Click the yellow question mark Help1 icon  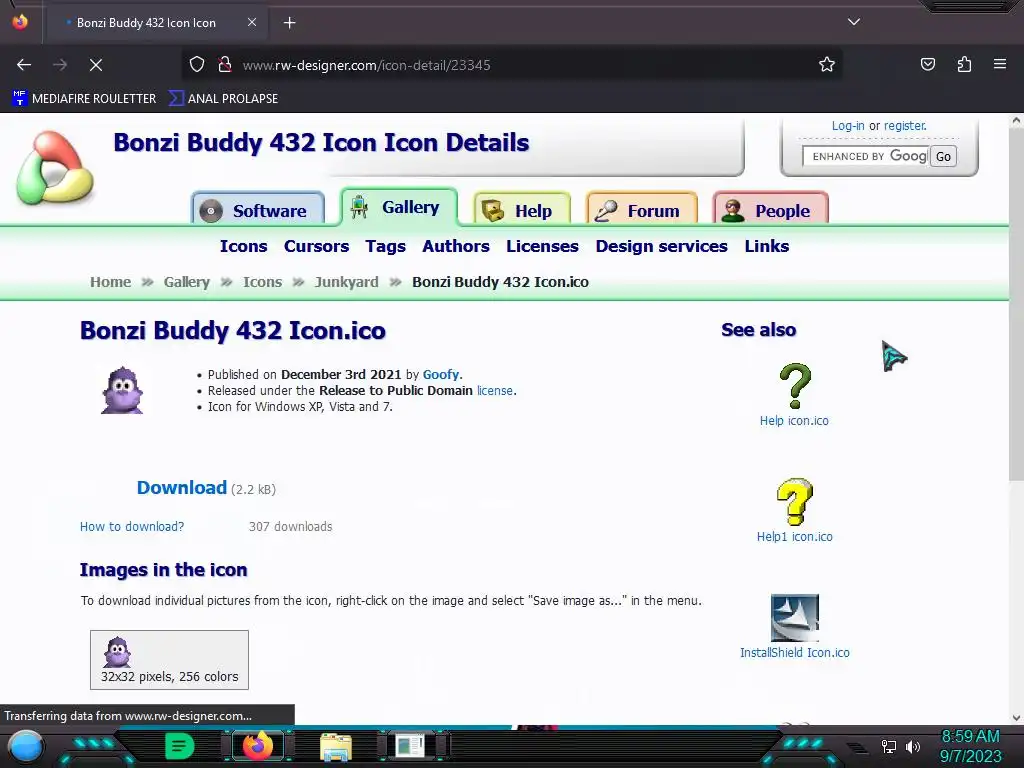tap(795, 502)
